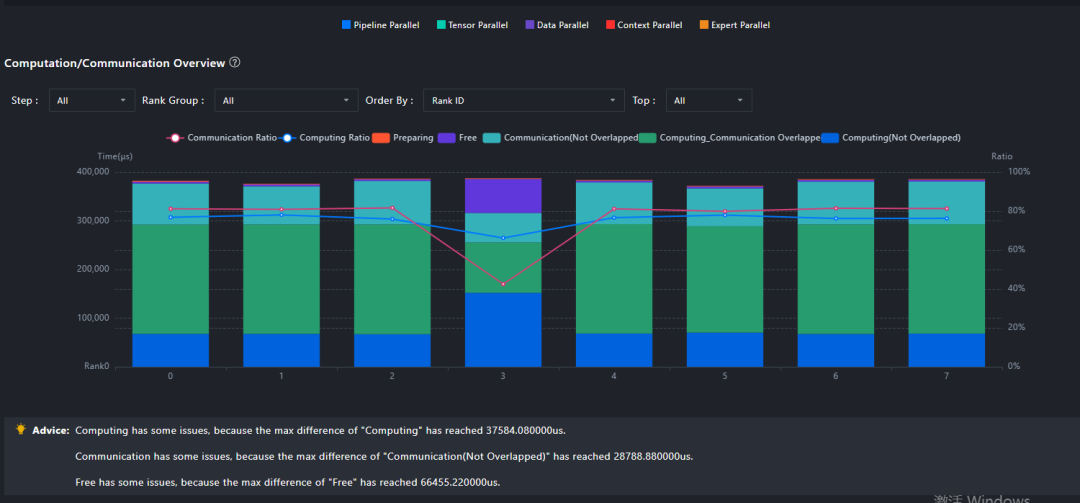
Task: Click the 400,000 time axis label
Action: pos(94,171)
